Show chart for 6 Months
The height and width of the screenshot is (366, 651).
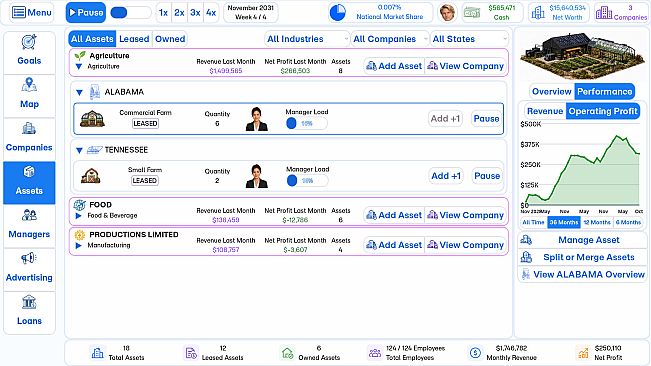point(628,222)
